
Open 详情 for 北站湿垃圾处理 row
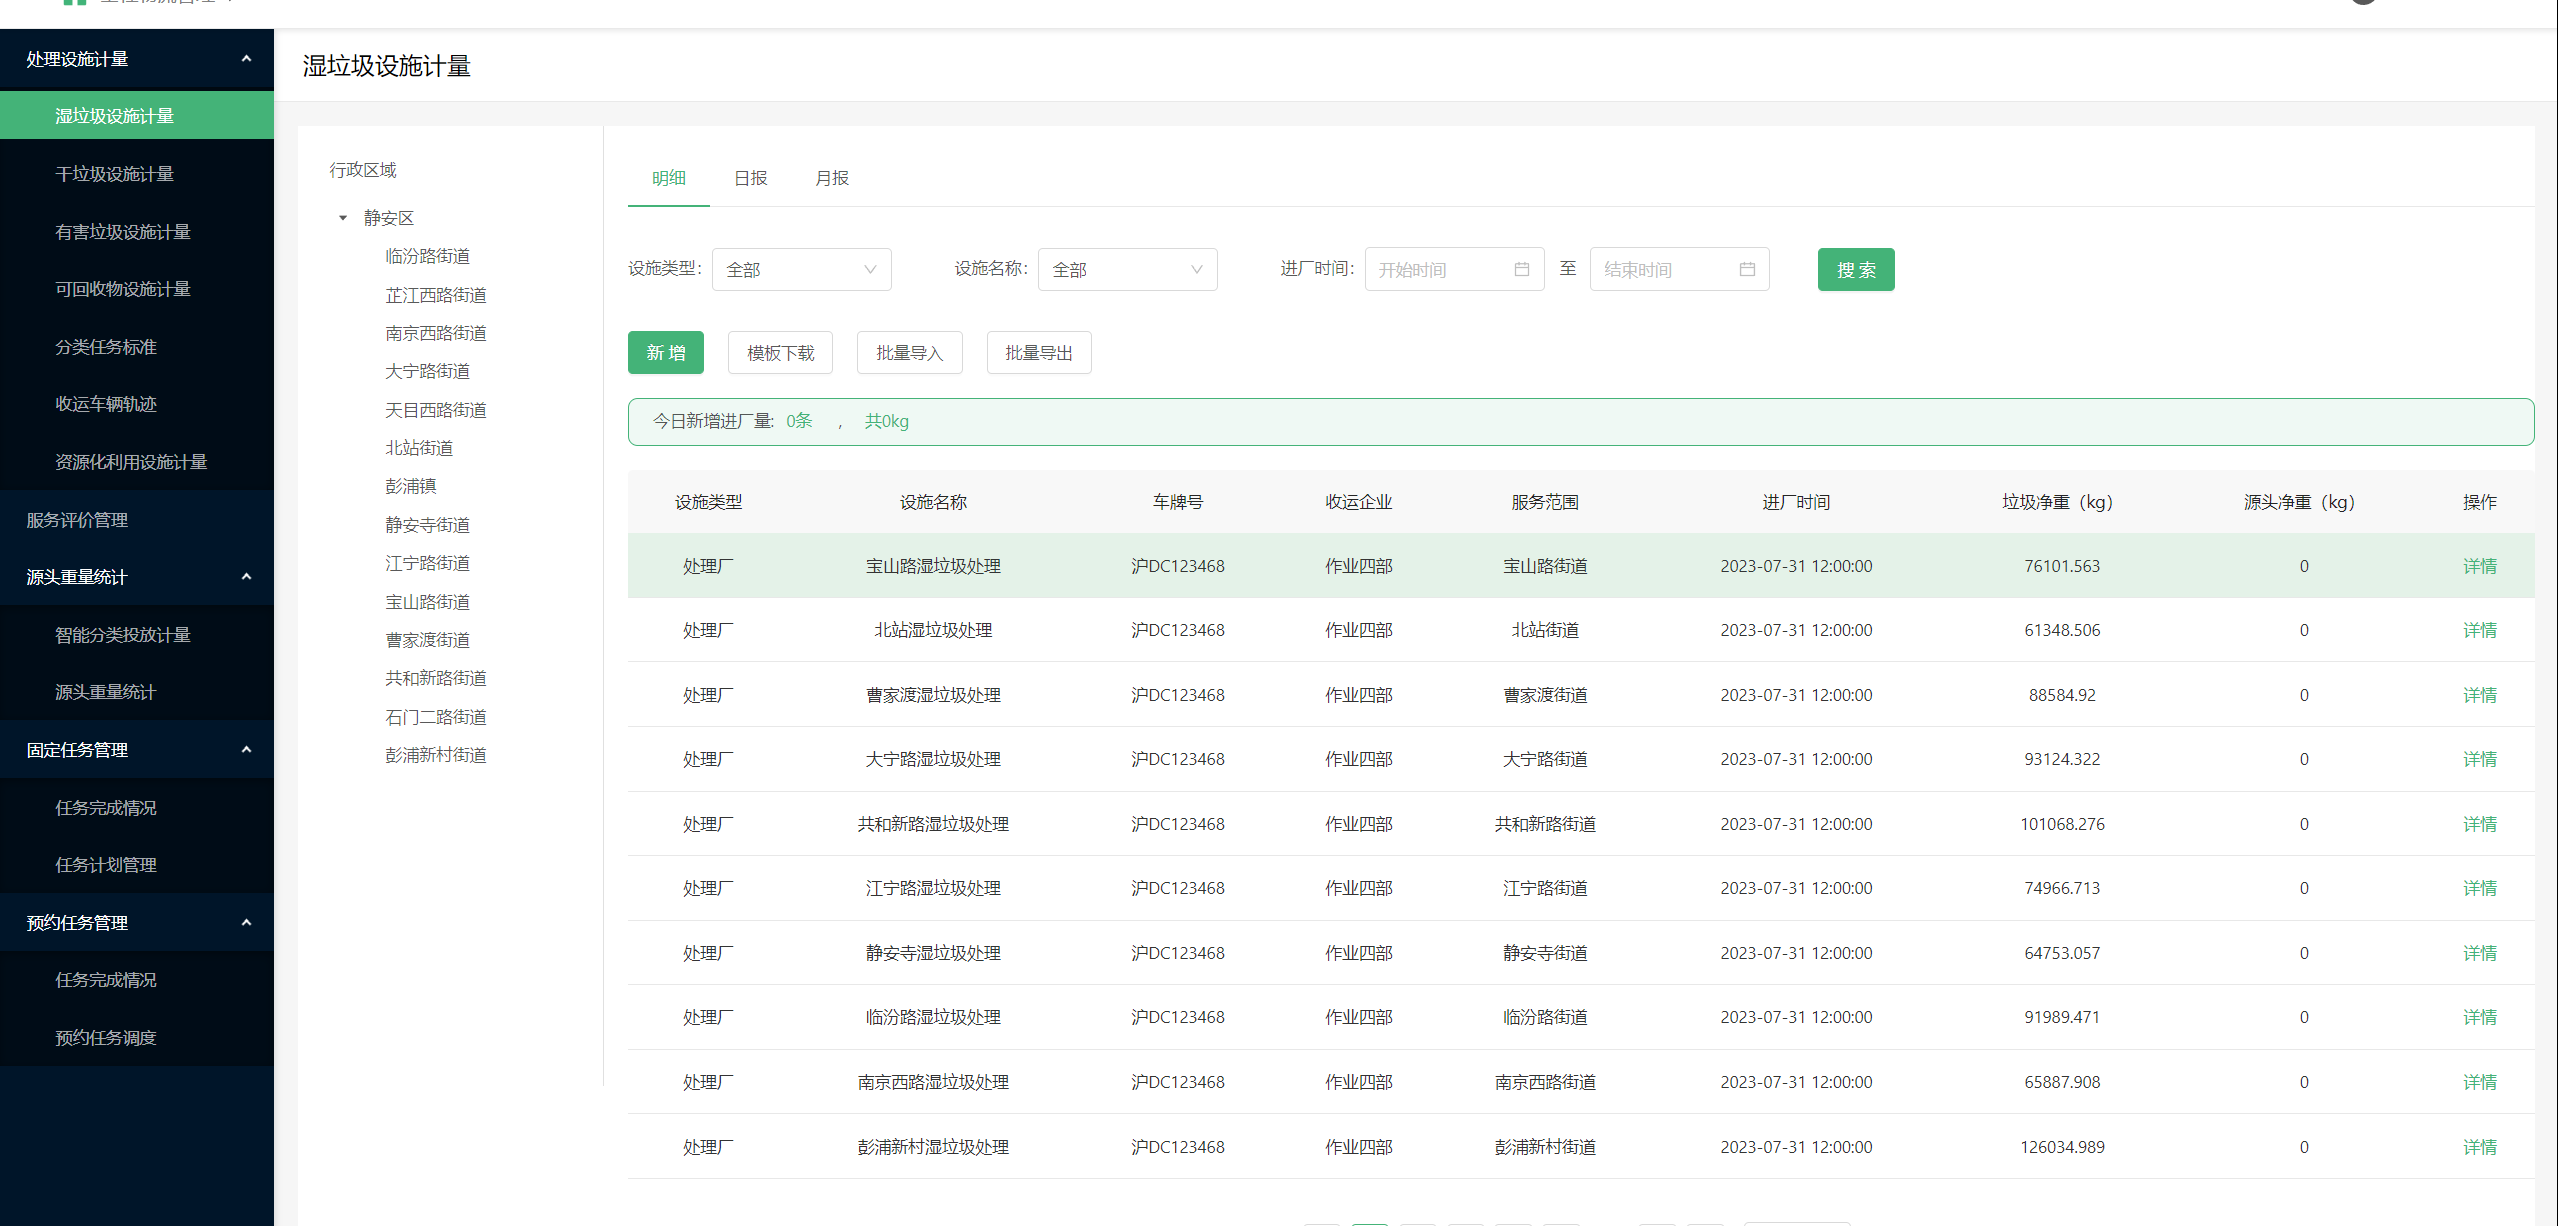point(2480,630)
